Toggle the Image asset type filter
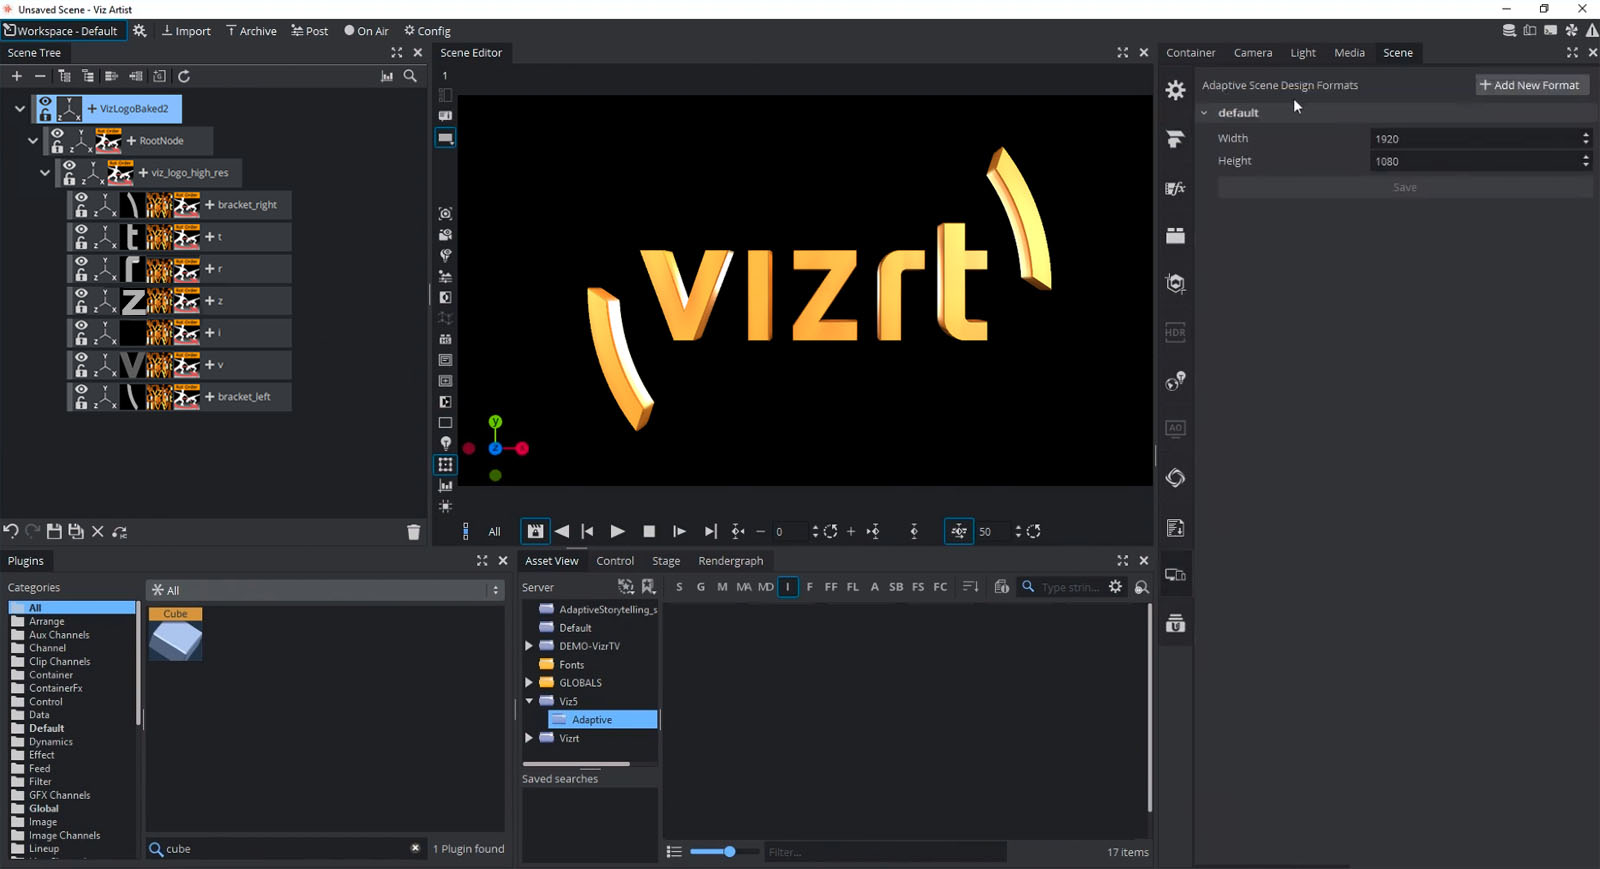Screen dimensions: 1600x869 pyautogui.click(x=788, y=587)
